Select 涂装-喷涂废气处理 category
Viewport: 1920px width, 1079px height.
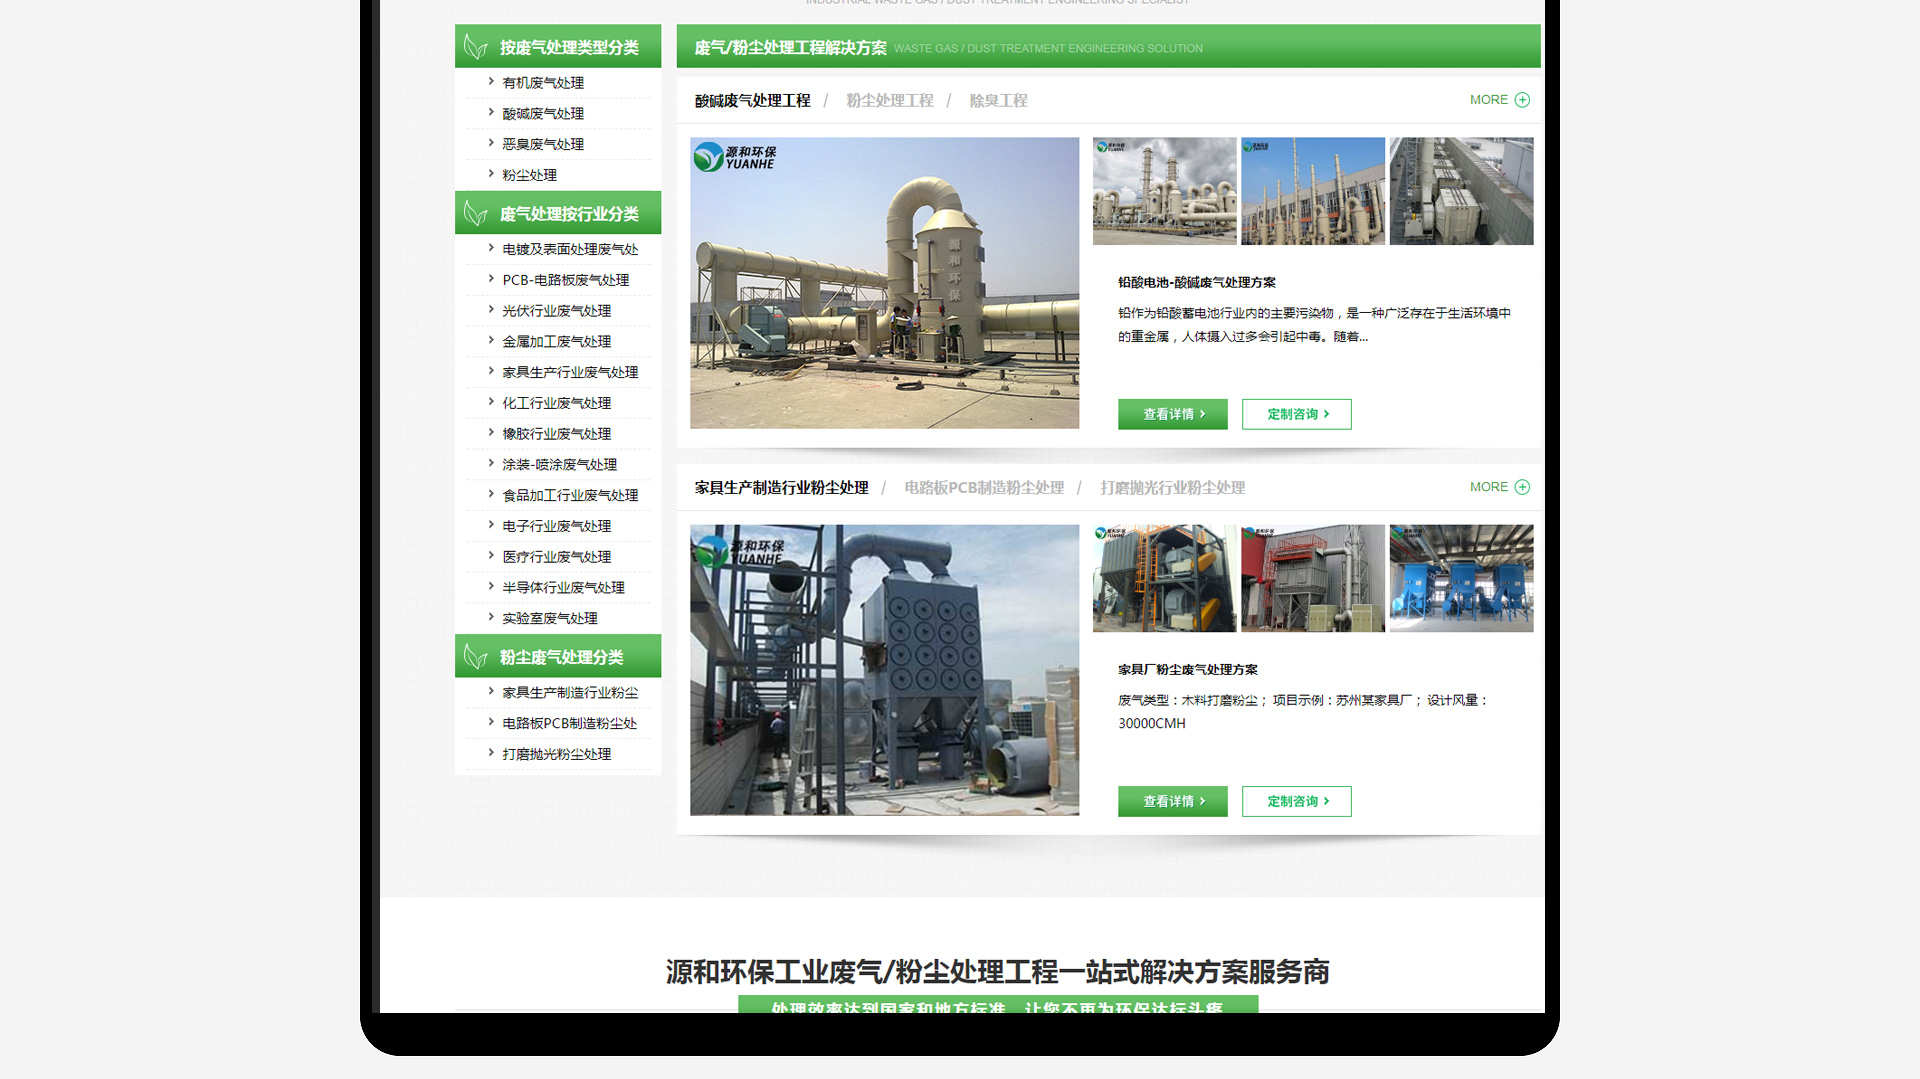pos(559,465)
